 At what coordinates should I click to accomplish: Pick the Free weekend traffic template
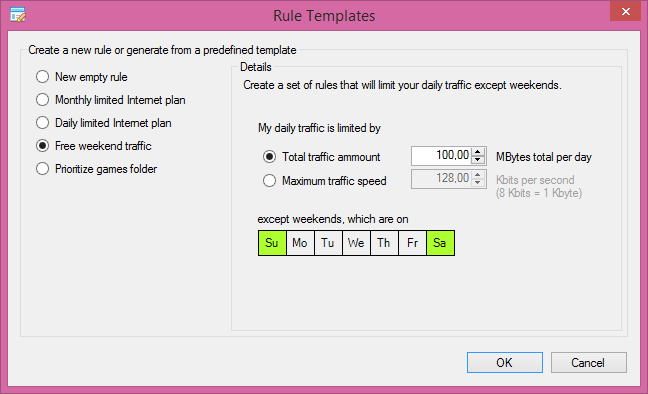point(93,146)
